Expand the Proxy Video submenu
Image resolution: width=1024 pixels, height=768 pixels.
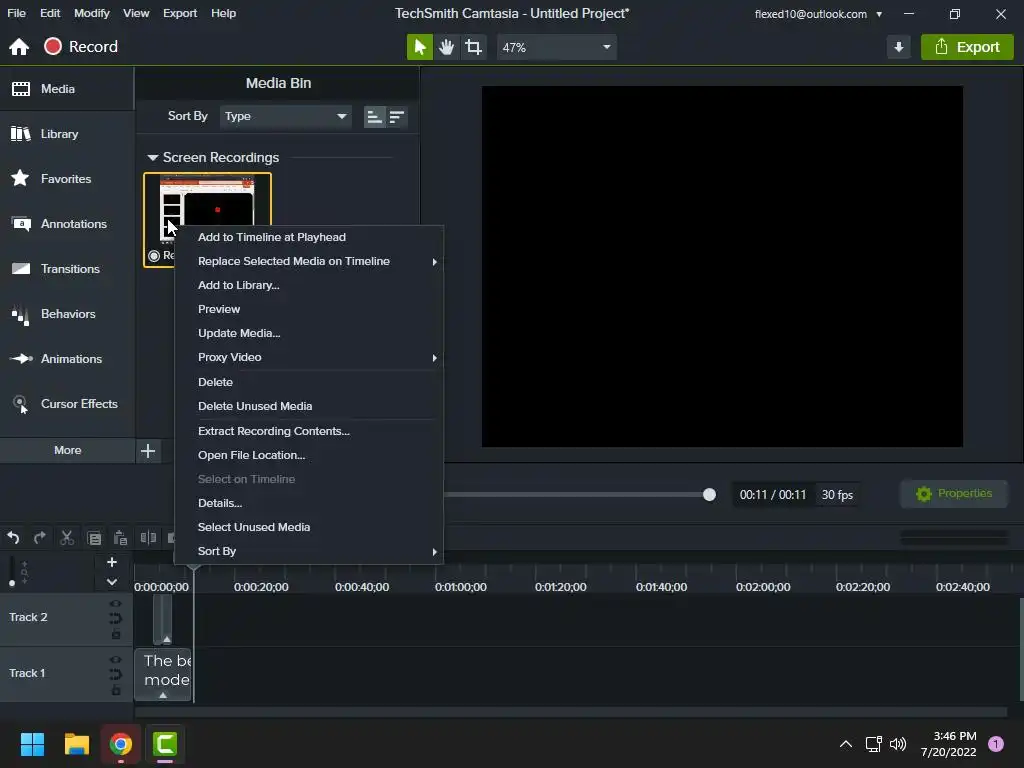click(309, 357)
